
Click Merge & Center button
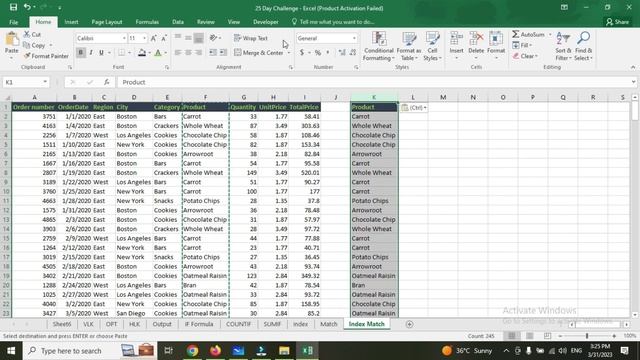click(259, 53)
